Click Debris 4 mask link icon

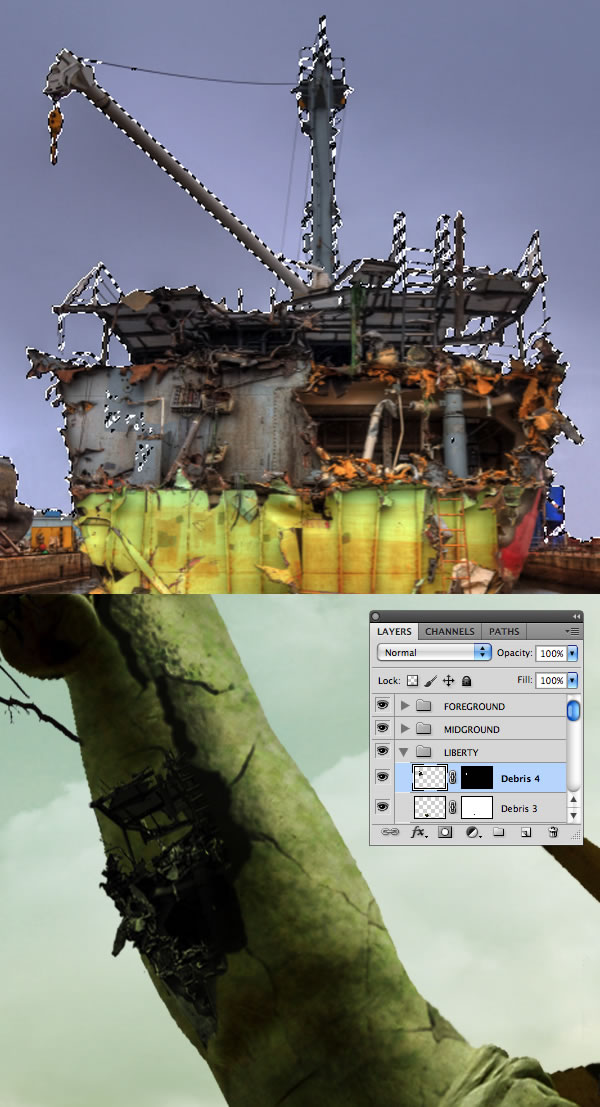[x=453, y=778]
